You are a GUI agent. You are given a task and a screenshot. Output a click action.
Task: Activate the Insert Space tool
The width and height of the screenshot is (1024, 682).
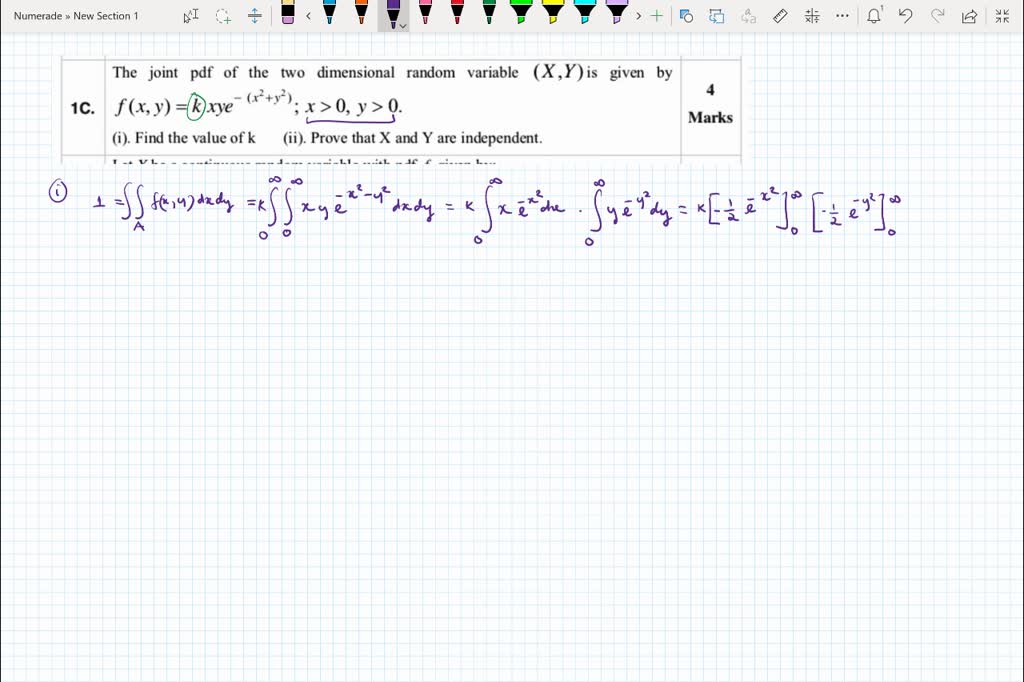tap(253, 16)
